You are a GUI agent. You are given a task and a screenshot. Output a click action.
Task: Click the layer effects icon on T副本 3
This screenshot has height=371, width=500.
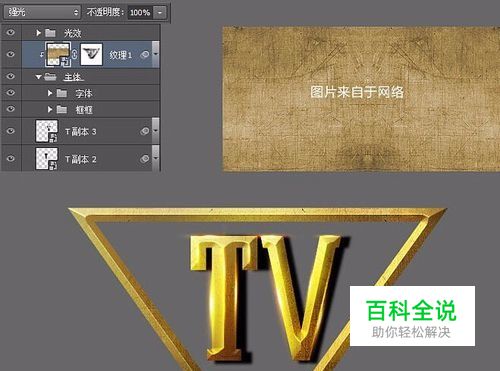coord(145,131)
